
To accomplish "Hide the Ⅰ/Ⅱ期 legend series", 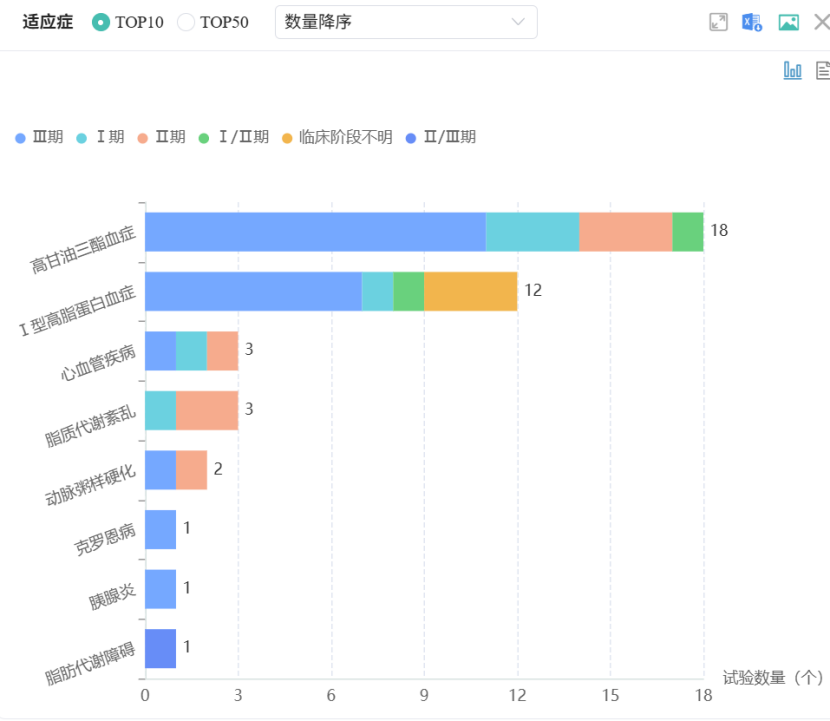I will 234,137.
